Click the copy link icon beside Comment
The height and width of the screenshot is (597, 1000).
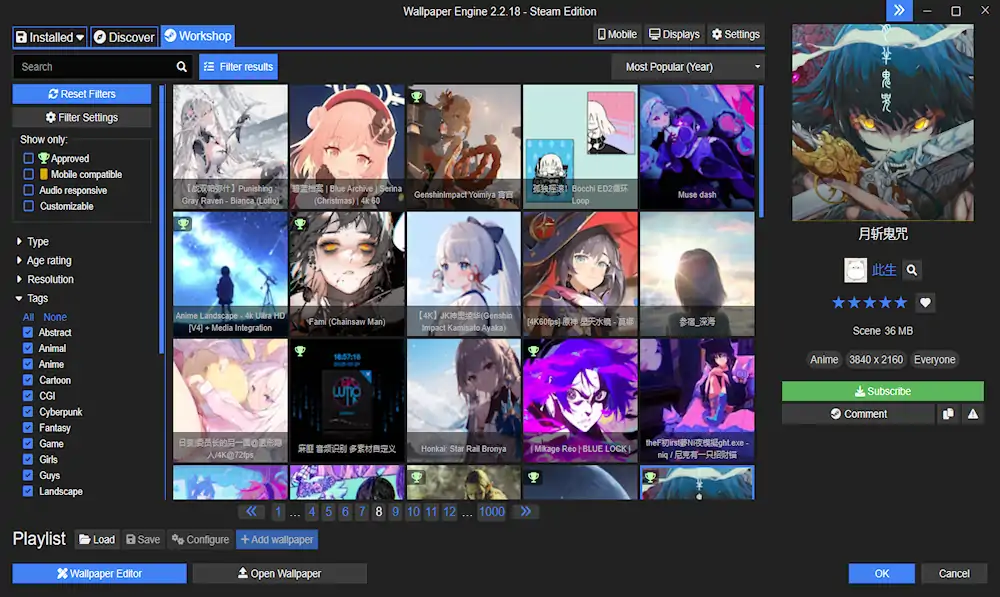[x=948, y=414]
